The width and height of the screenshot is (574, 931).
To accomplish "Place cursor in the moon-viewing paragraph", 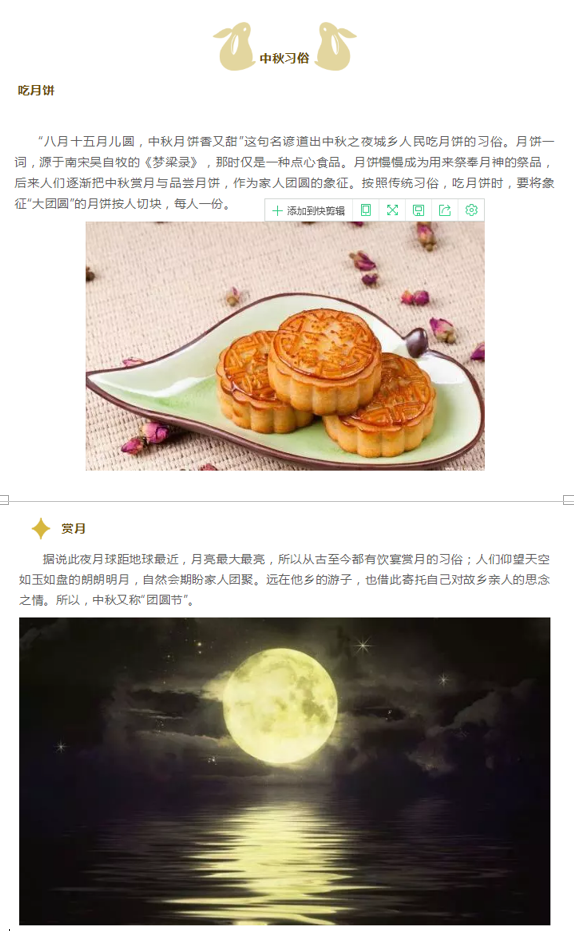I will 284,580.
